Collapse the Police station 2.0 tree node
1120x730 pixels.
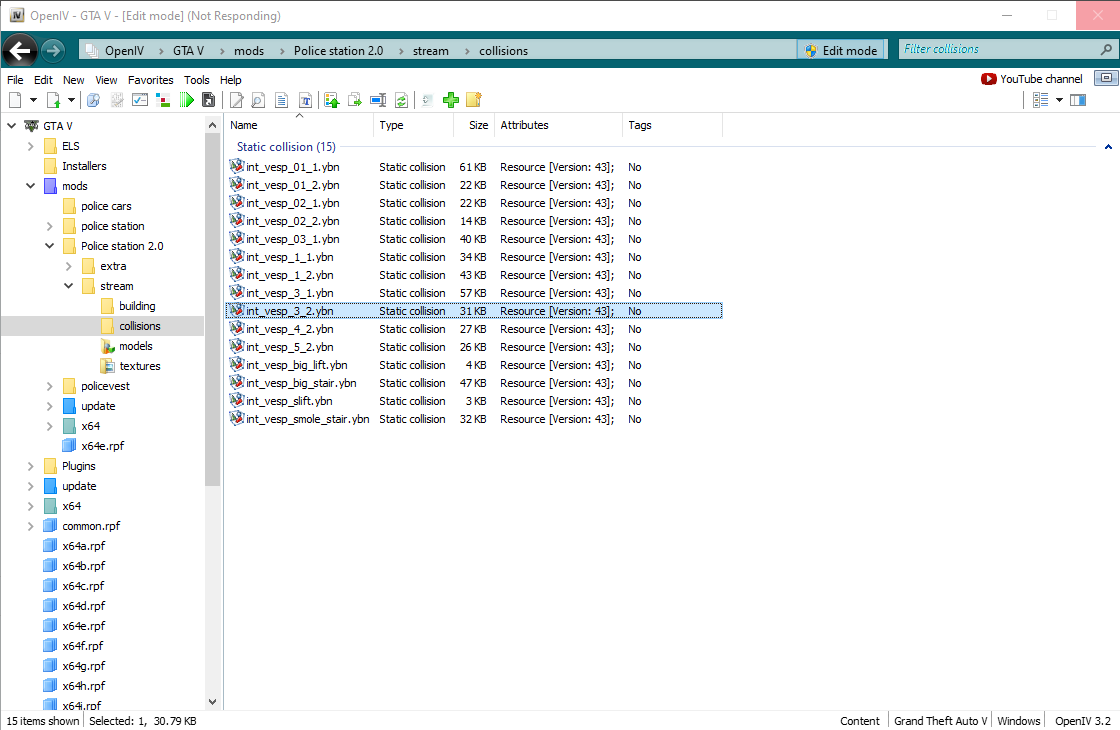tap(50, 246)
